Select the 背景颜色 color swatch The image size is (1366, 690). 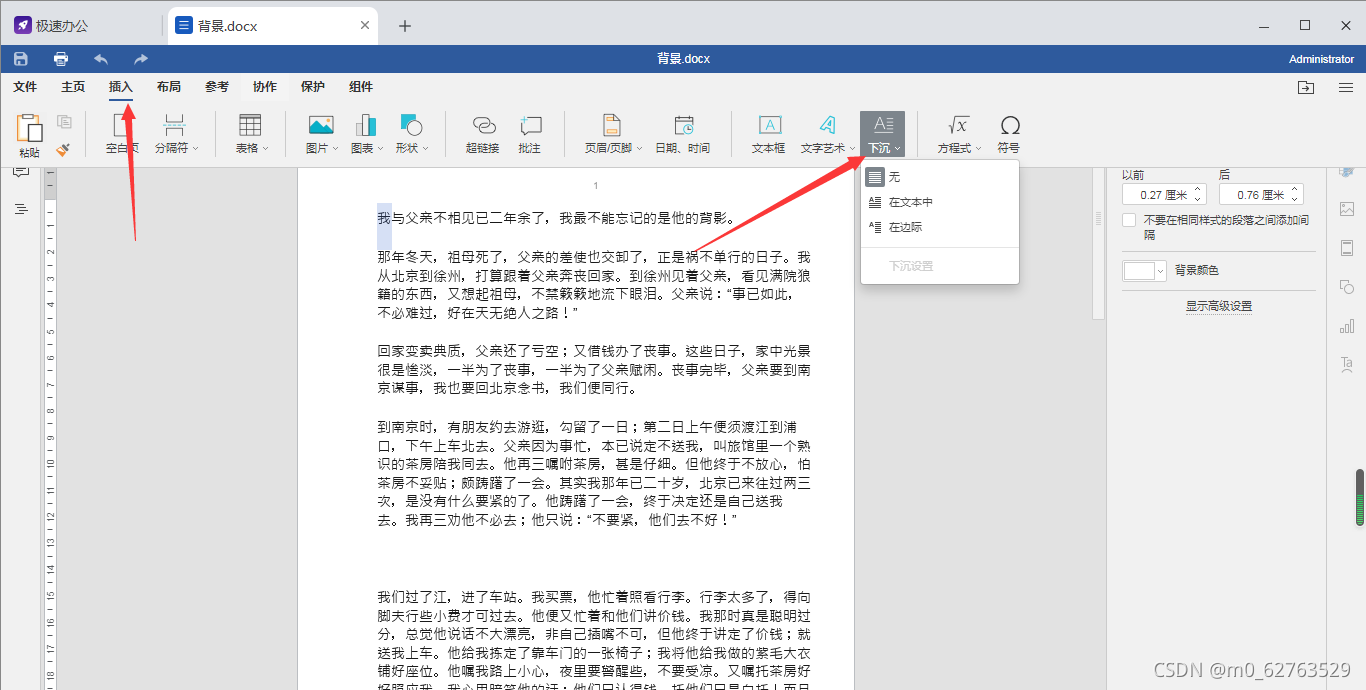click(x=1139, y=269)
